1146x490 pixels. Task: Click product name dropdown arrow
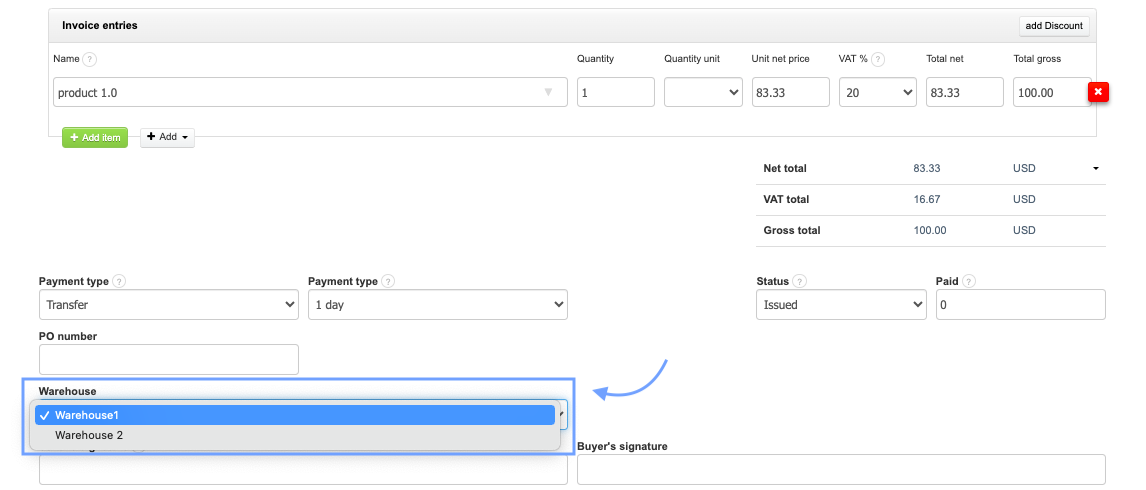click(548, 93)
